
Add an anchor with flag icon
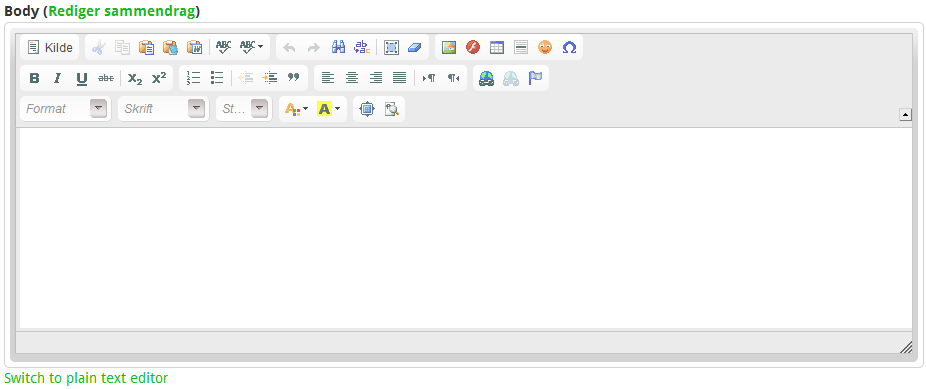pos(535,78)
